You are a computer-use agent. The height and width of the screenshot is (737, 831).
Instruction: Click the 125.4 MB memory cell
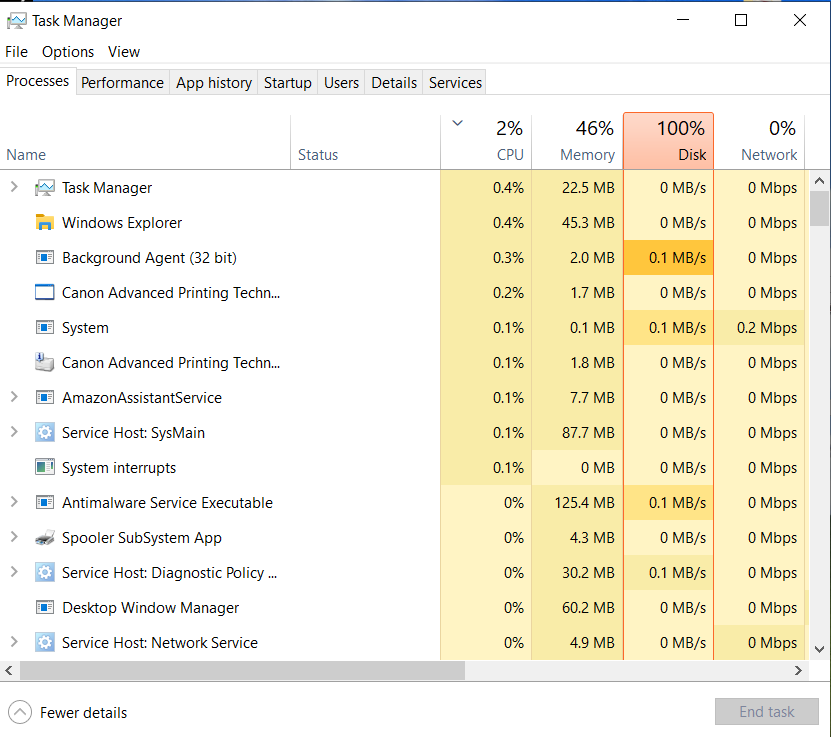(577, 502)
